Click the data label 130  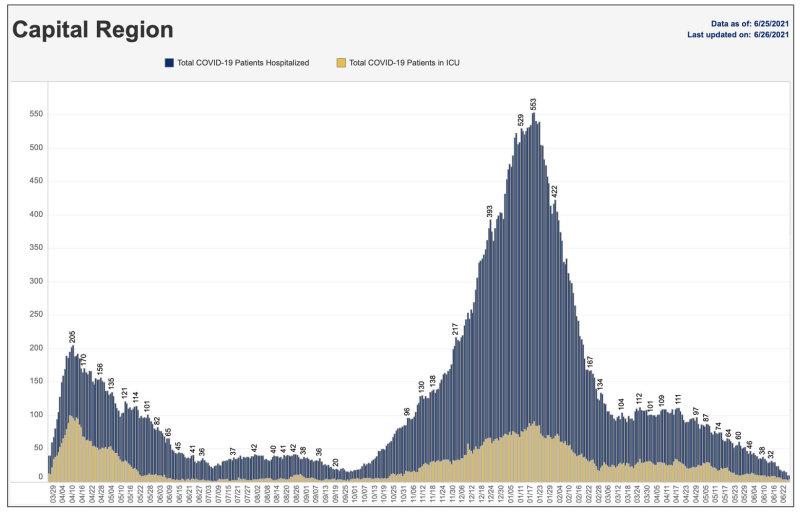point(421,386)
